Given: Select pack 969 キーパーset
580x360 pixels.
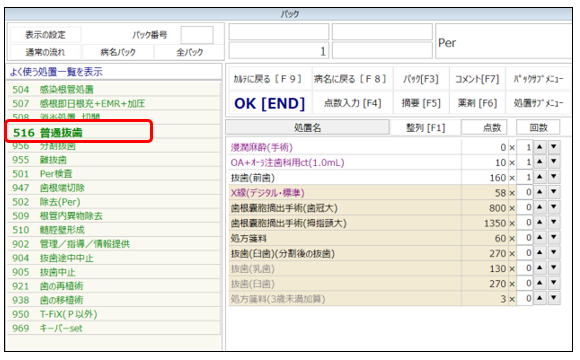Looking at the screenshot, I should tap(114, 329).
